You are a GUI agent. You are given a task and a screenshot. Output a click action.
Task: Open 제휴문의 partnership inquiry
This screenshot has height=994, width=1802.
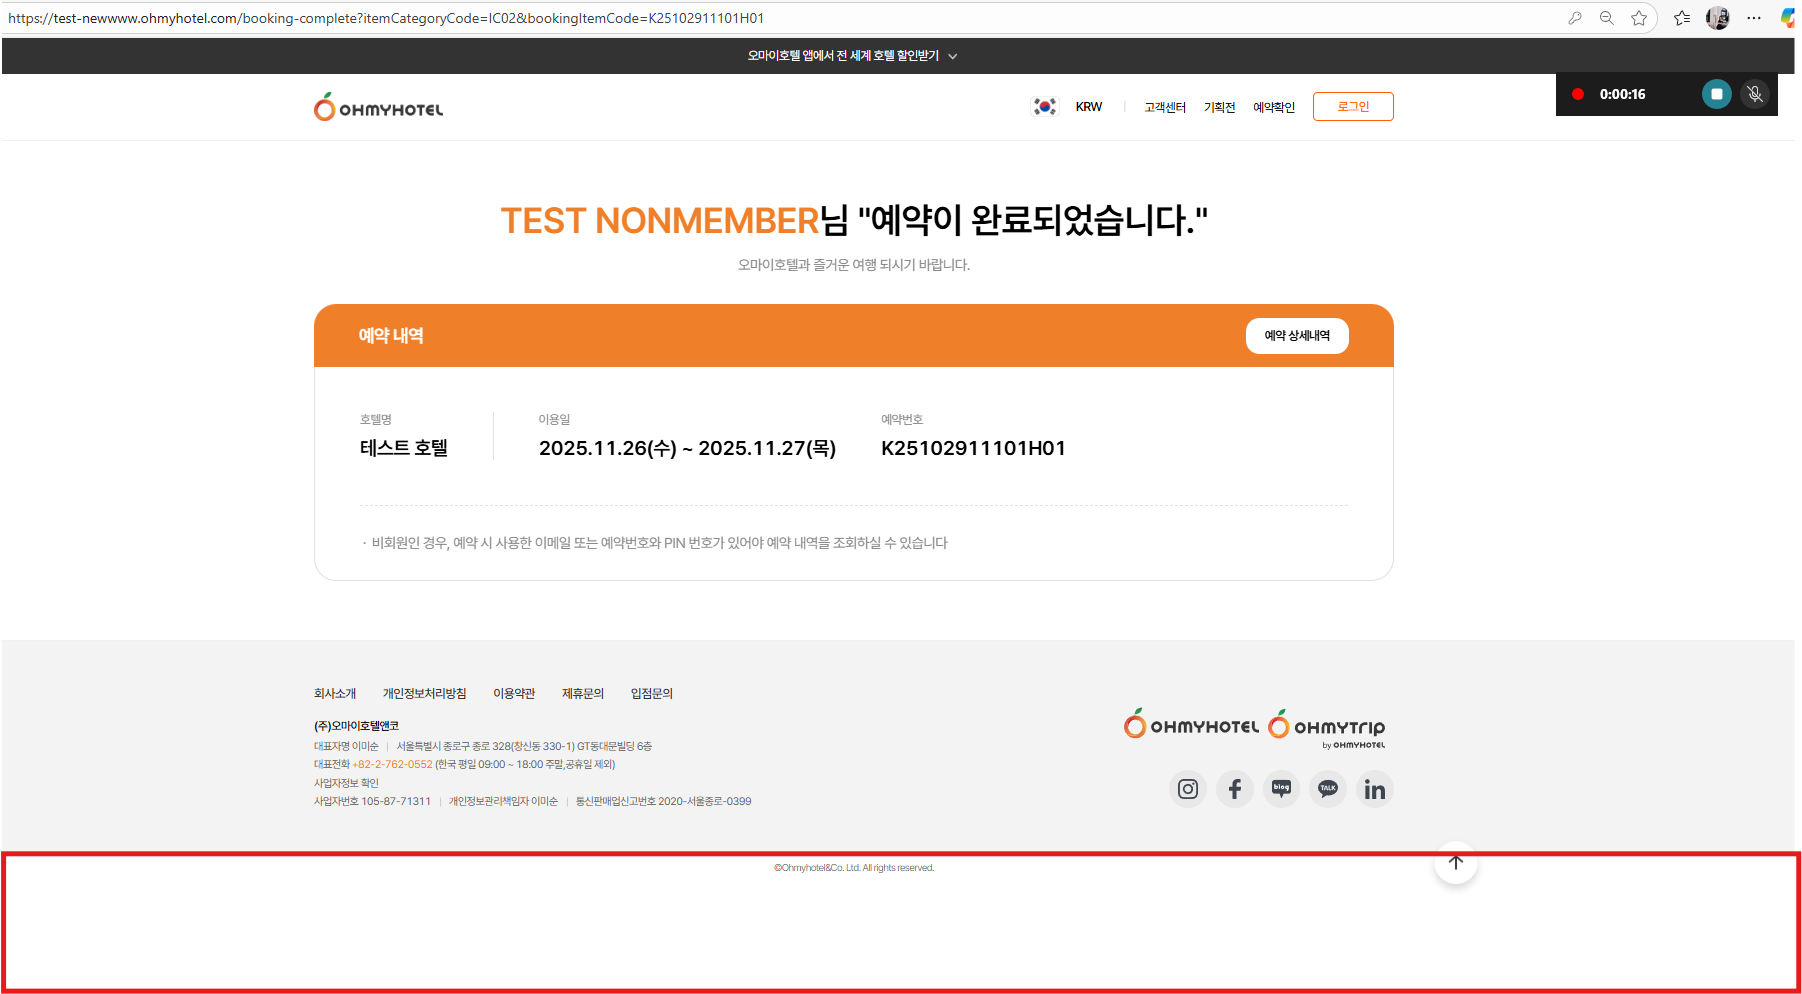click(x=583, y=694)
